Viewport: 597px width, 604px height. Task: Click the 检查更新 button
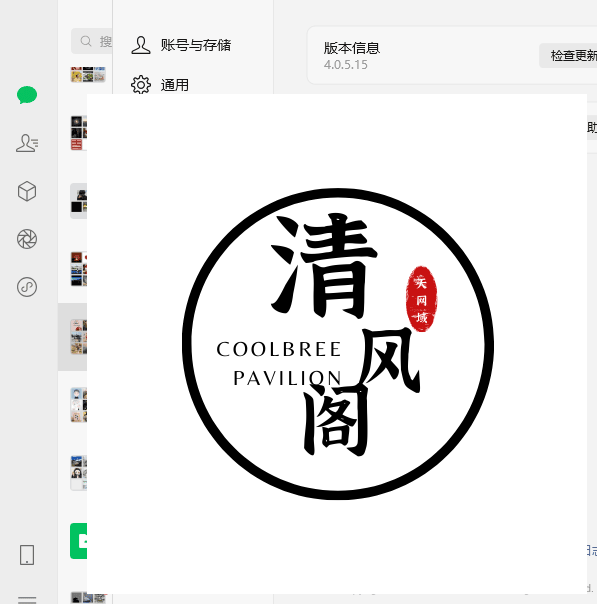[x=568, y=55]
